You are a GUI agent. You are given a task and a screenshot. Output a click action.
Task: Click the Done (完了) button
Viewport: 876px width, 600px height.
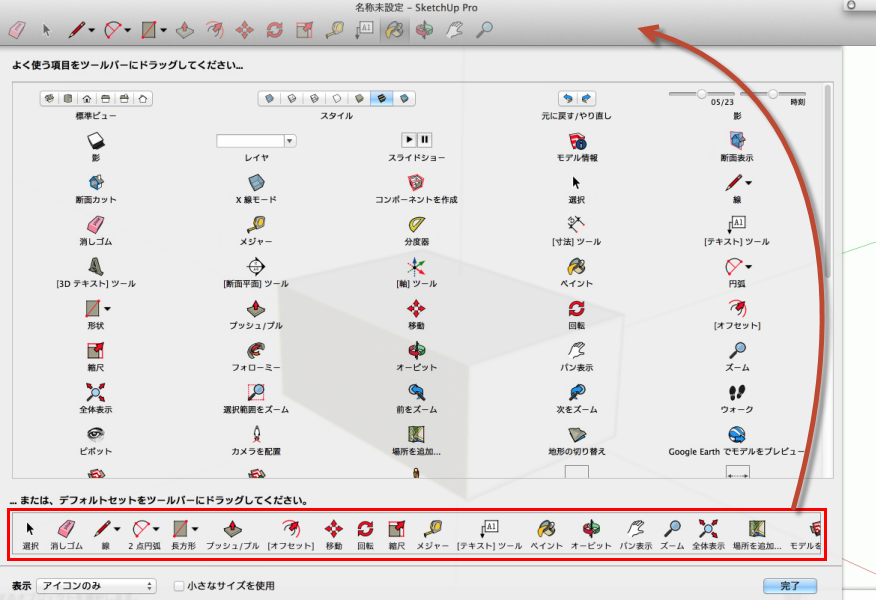(x=790, y=586)
